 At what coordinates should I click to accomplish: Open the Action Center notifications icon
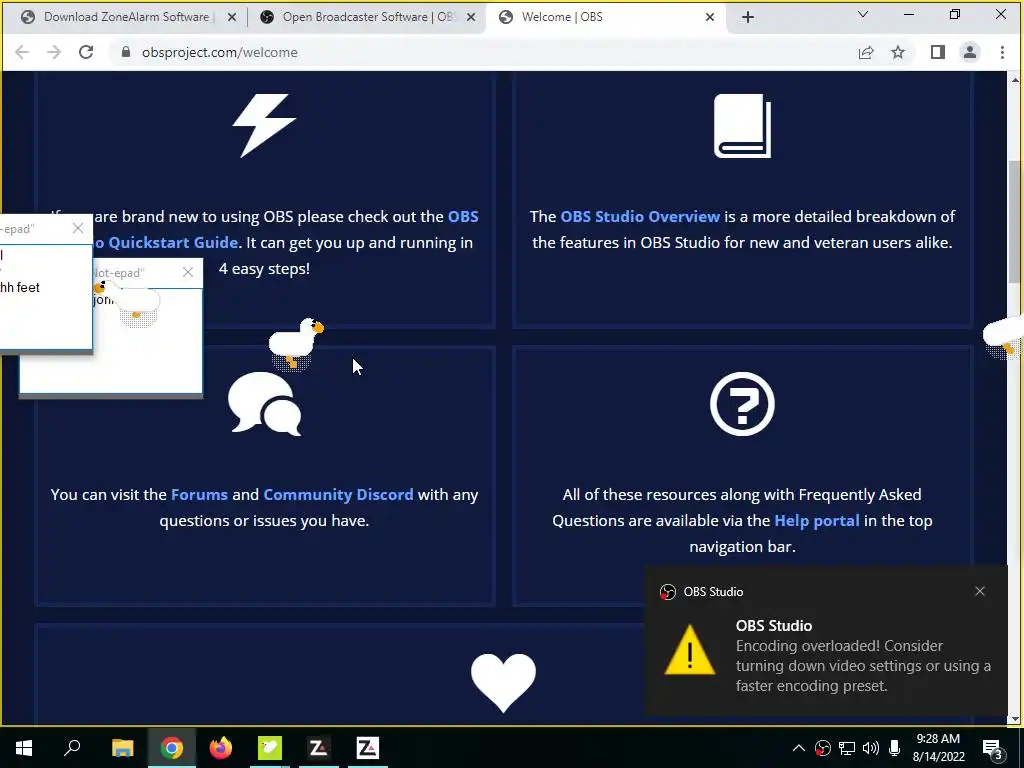[993, 748]
